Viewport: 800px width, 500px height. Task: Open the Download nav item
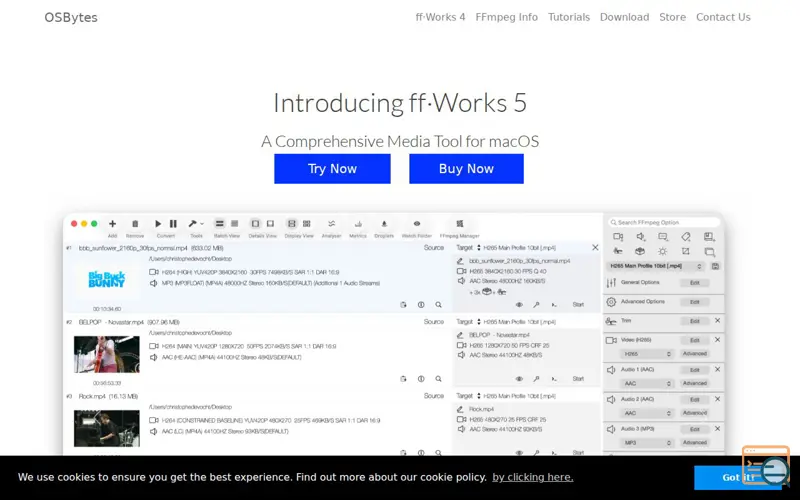(x=624, y=17)
